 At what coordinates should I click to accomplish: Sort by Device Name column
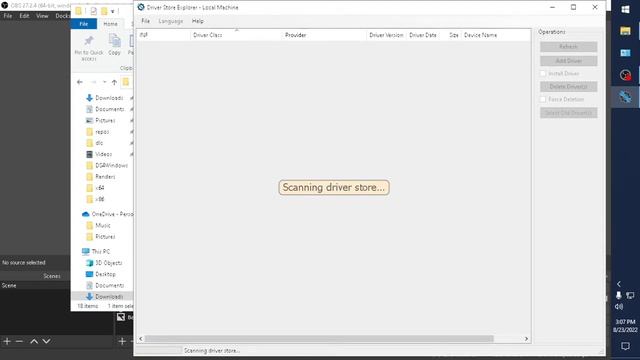[496, 35]
